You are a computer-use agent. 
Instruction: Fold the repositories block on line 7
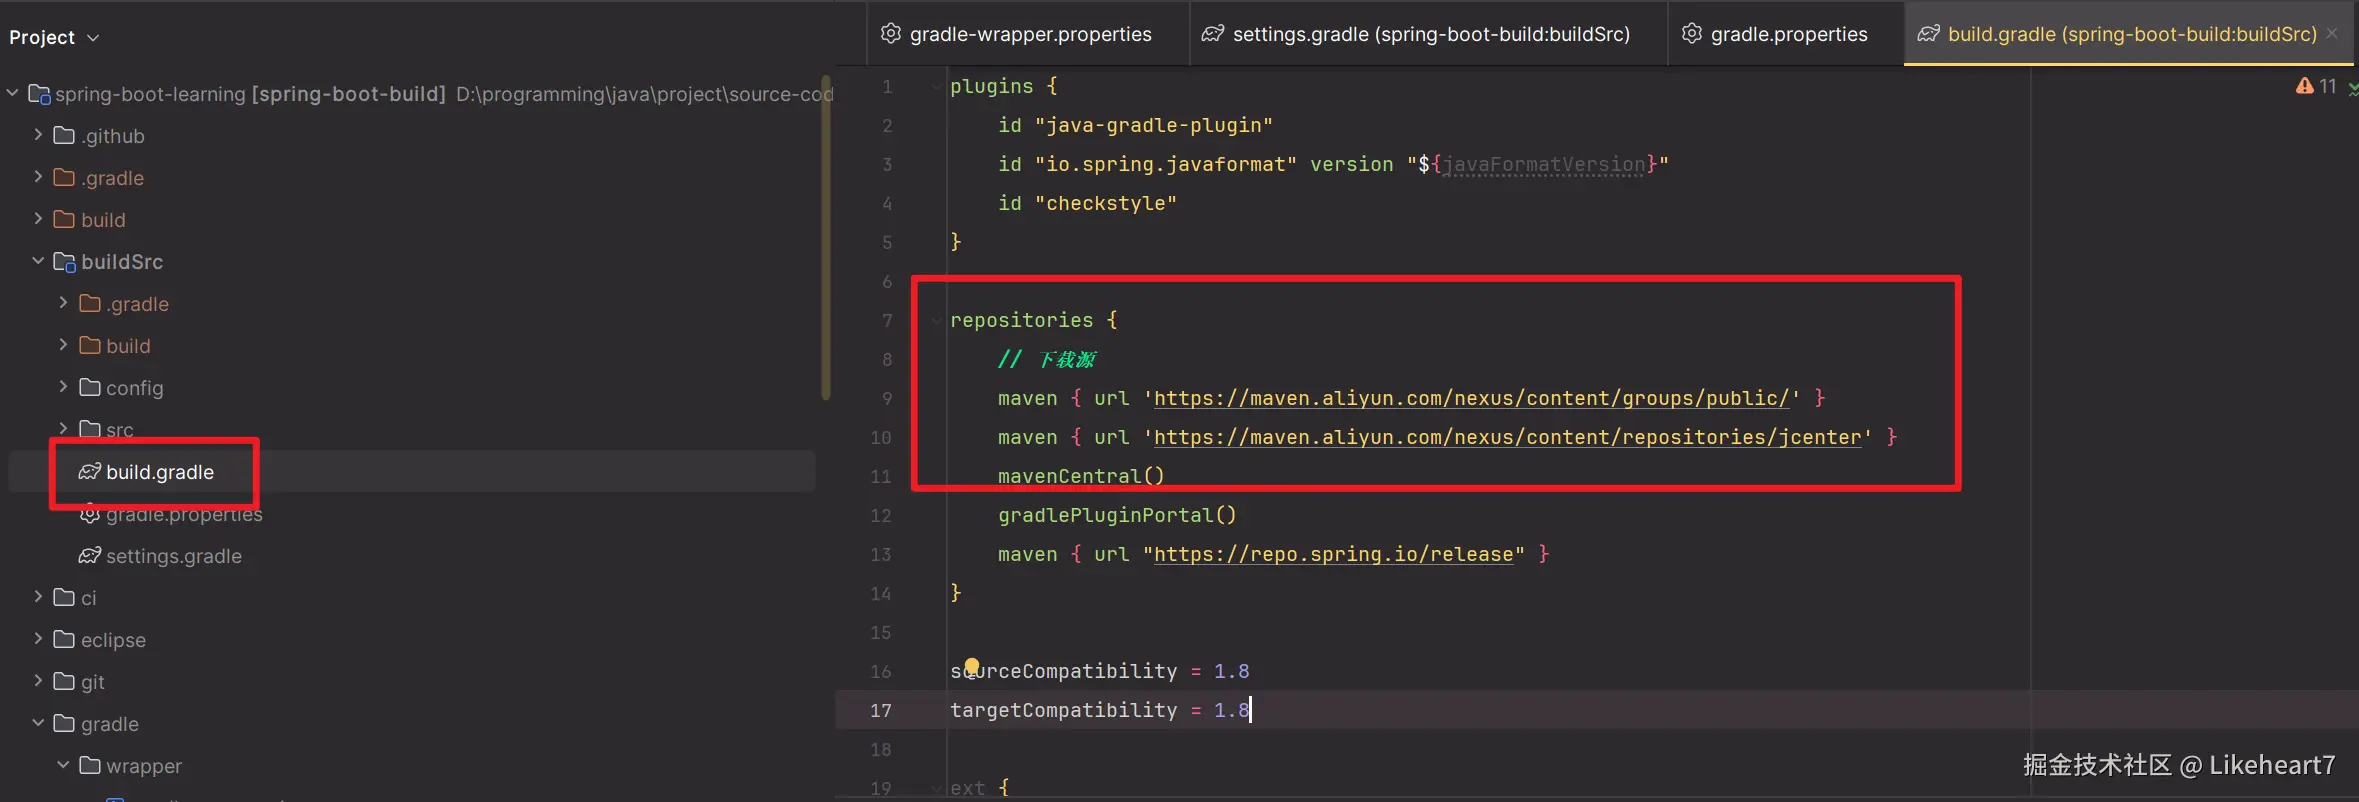pos(935,321)
